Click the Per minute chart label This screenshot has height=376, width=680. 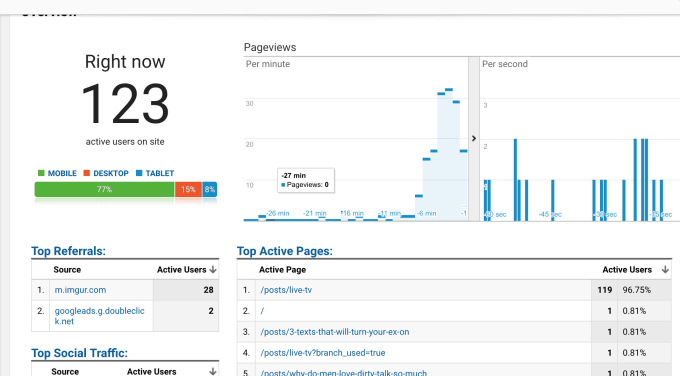pos(268,64)
